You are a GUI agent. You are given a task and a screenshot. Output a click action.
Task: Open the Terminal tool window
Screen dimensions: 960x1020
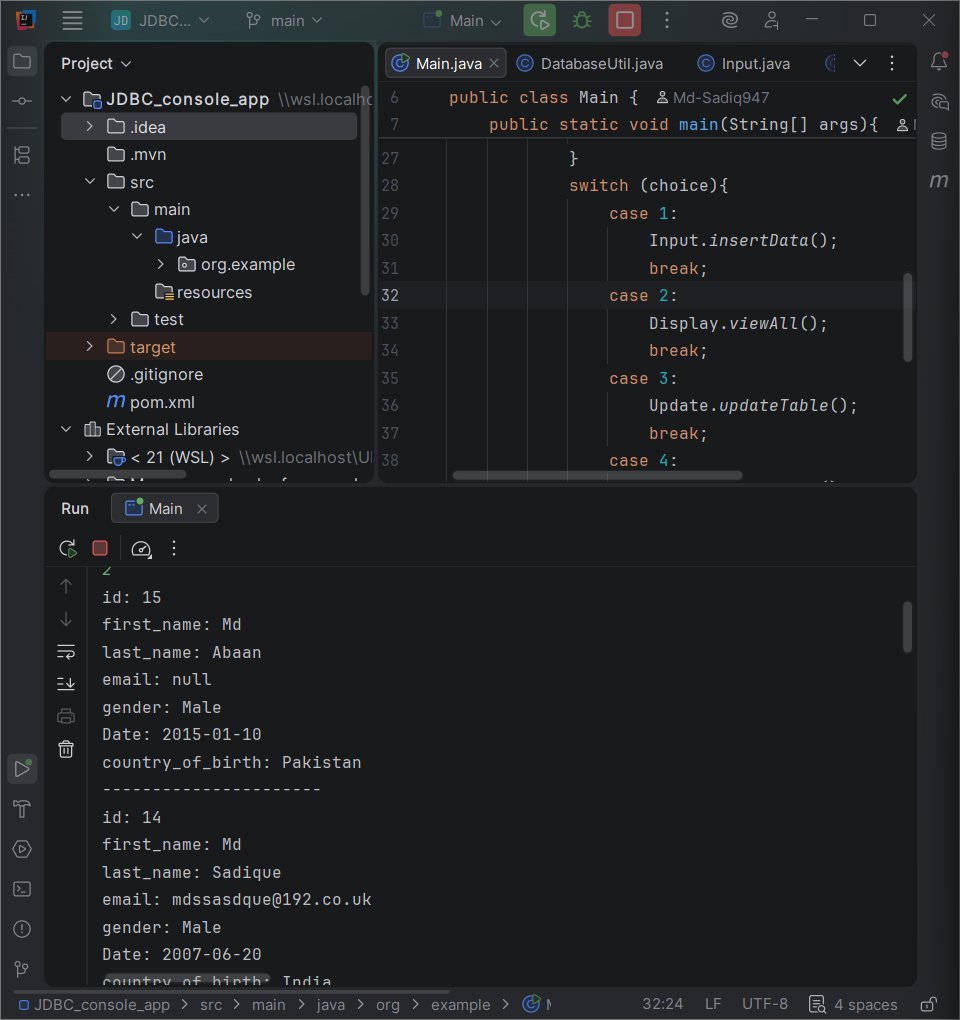click(x=22, y=889)
